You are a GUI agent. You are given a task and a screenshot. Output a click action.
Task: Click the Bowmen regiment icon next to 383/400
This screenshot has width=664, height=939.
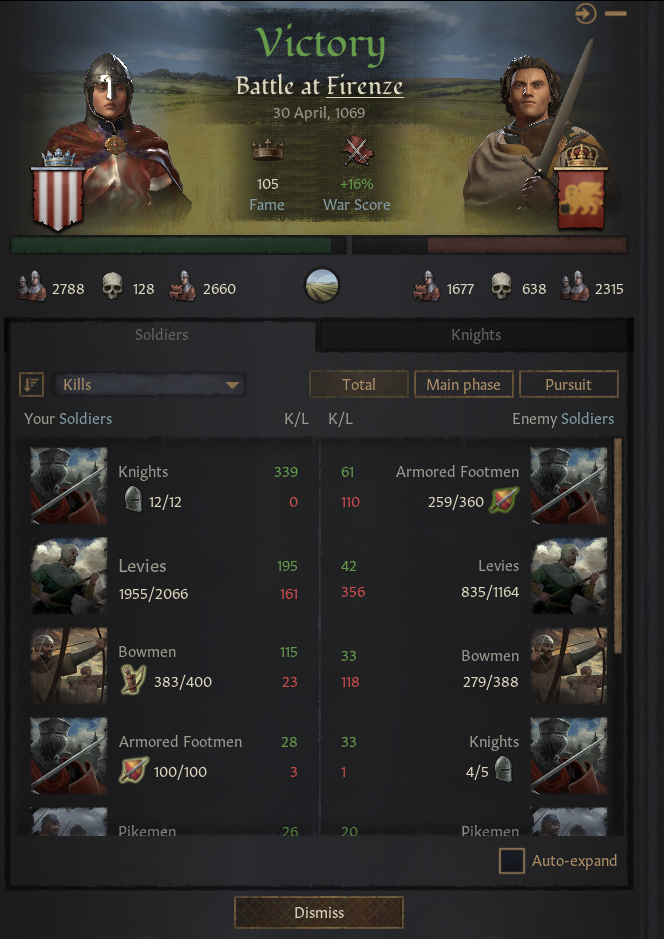click(133, 681)
